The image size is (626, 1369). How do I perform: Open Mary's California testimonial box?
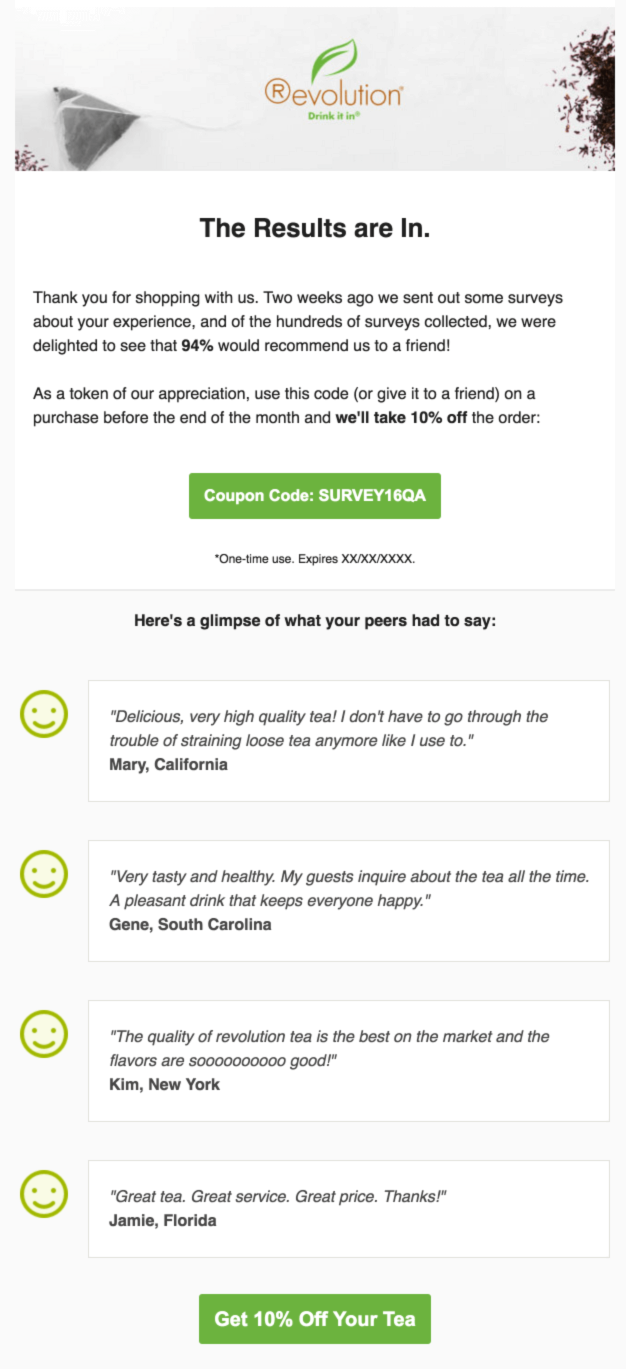coord(348,740)
